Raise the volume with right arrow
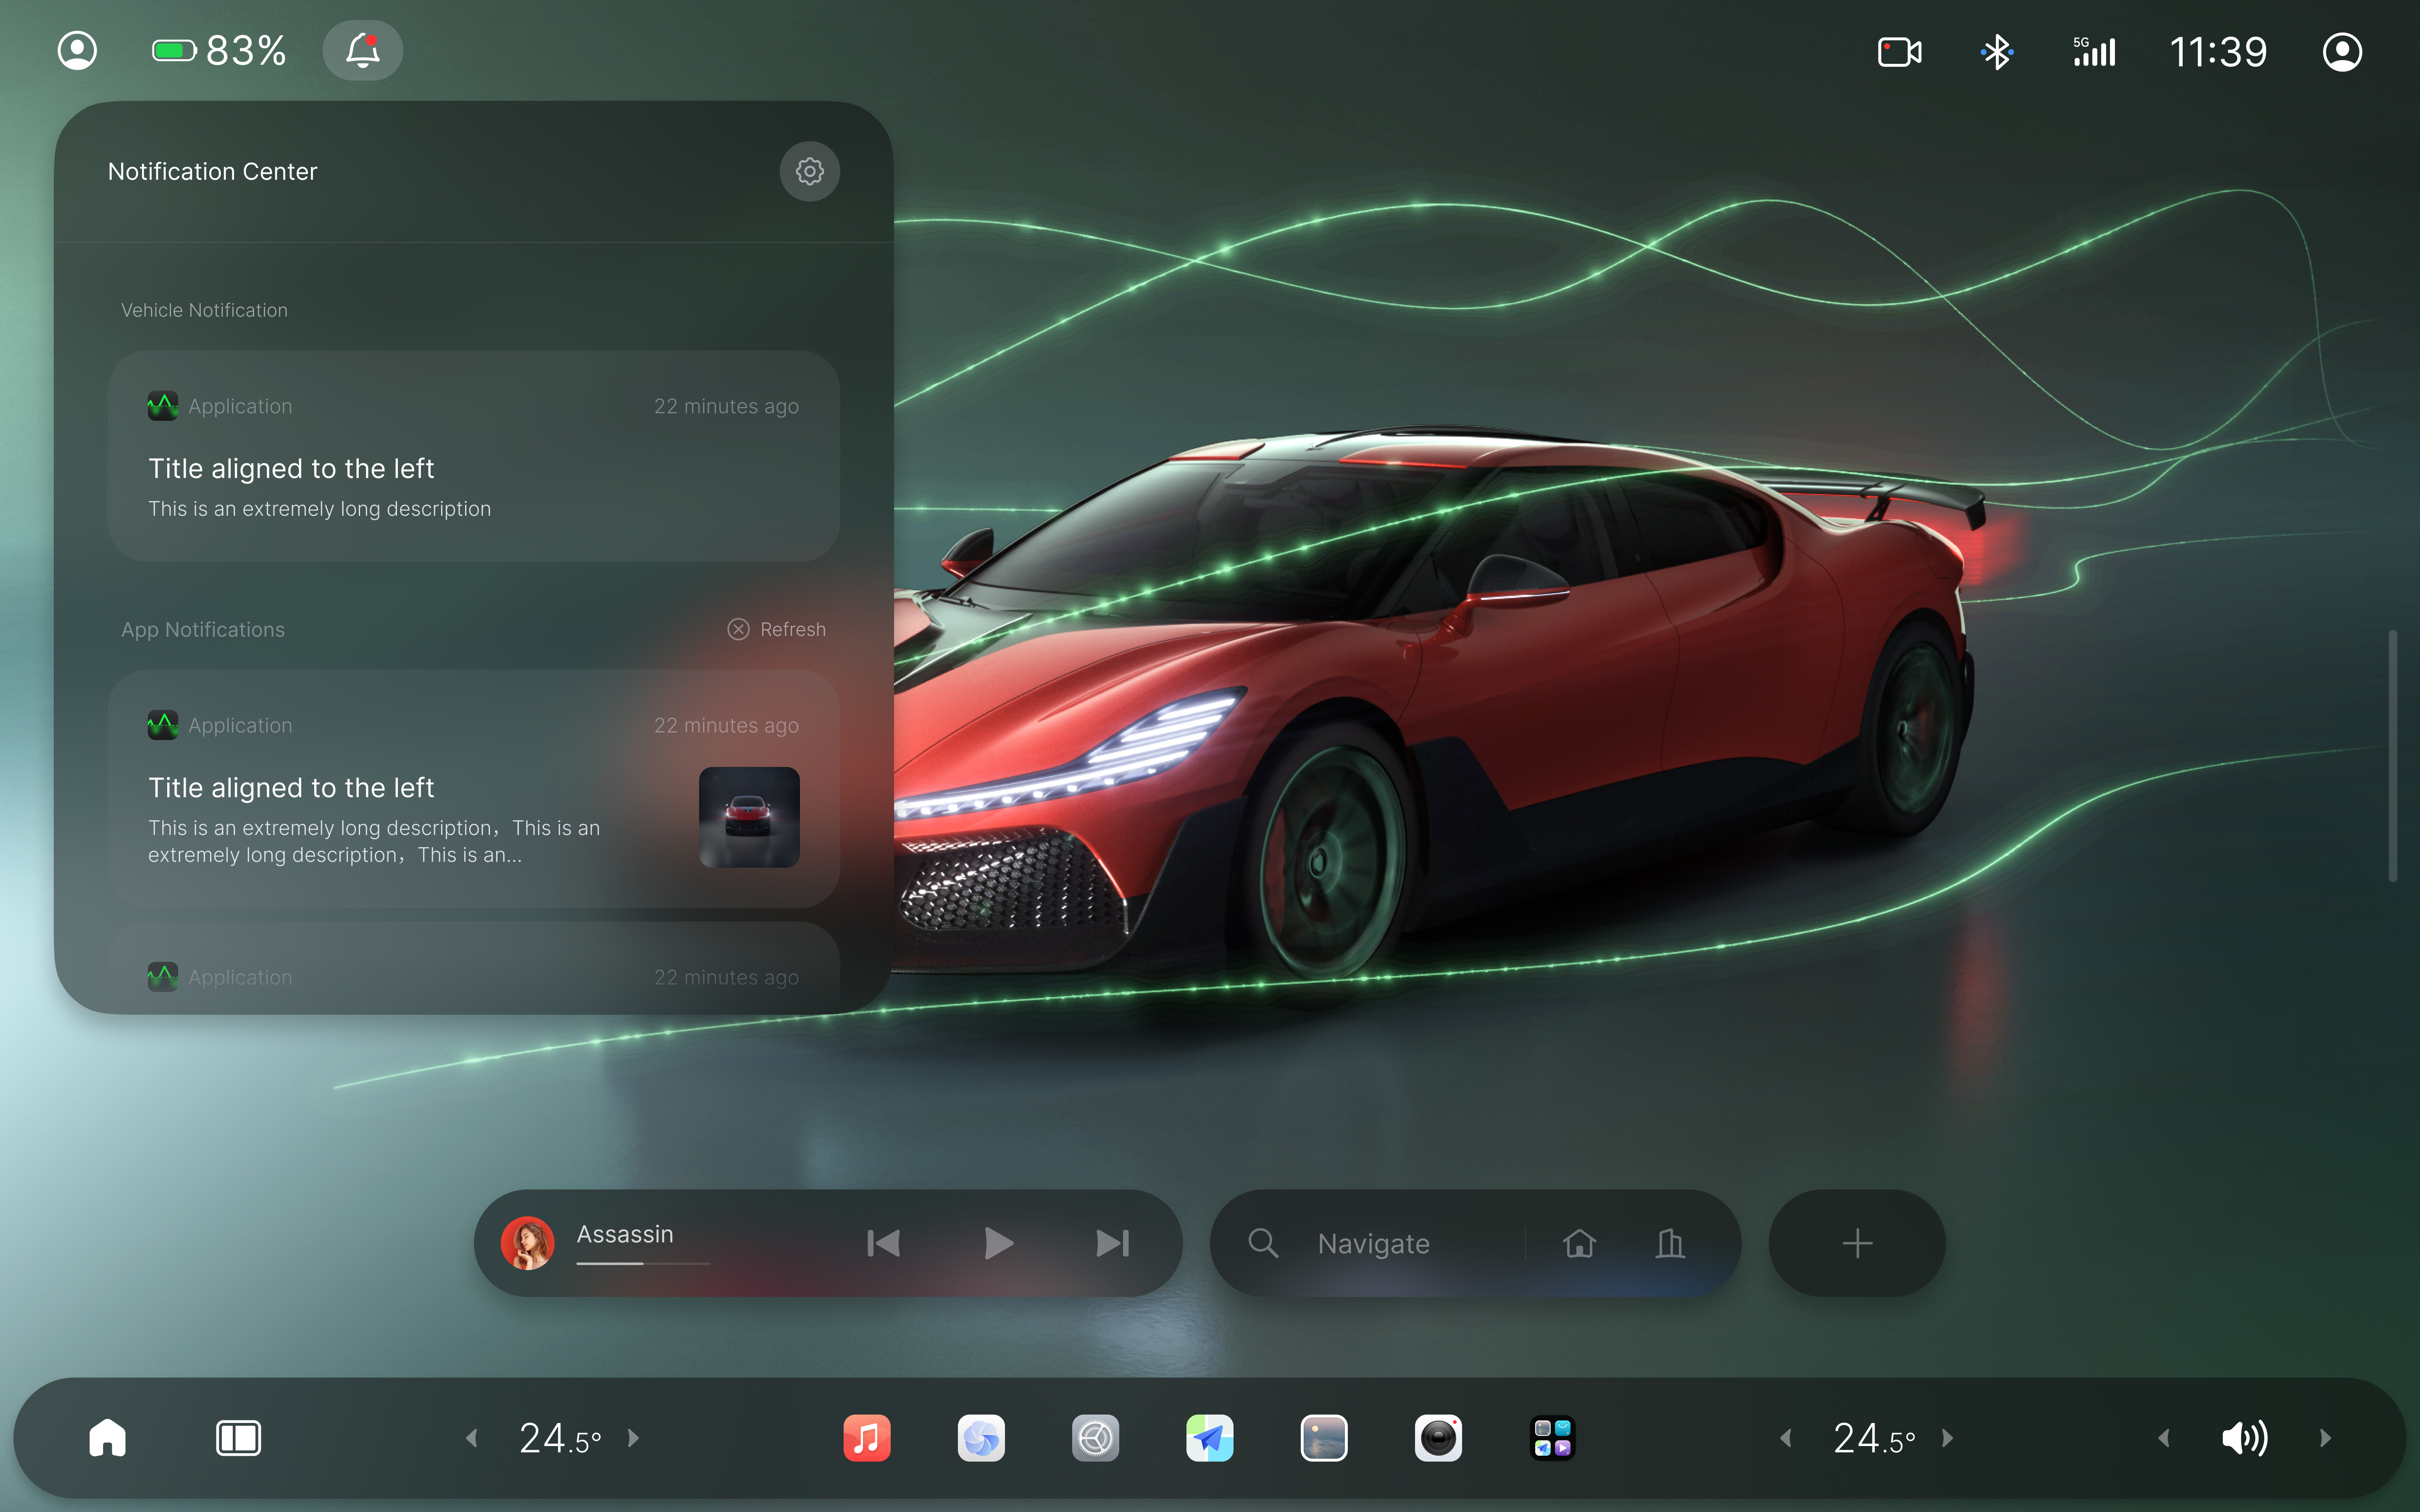 tap(2325, 1438)
